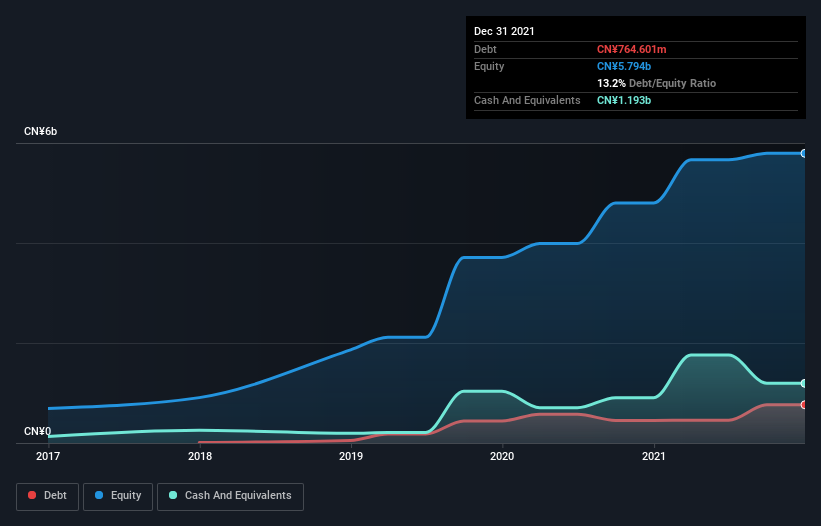Click the 13.2% Debt/Equity Ratio text
This screenshot has width=821, height=526.
tap(657, 83)
